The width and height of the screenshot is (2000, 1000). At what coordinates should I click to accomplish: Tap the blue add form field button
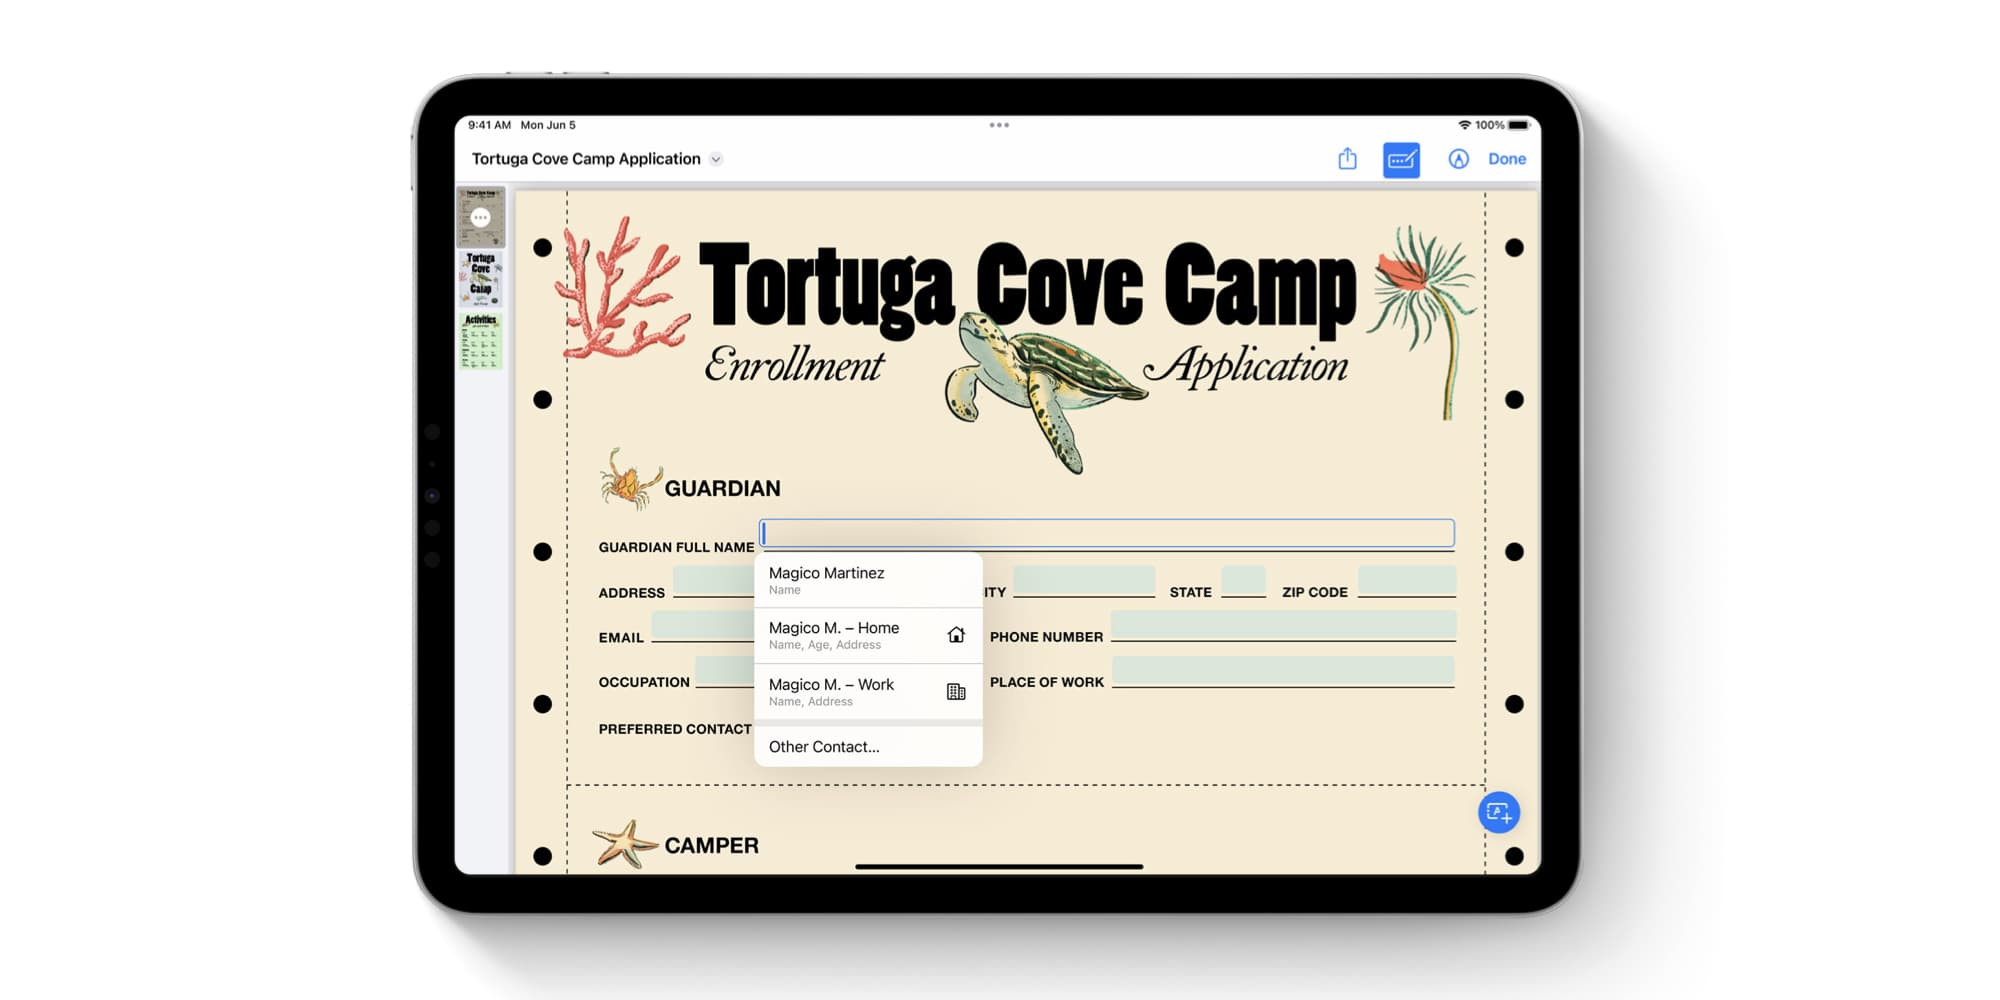[x=1498, y=812]
